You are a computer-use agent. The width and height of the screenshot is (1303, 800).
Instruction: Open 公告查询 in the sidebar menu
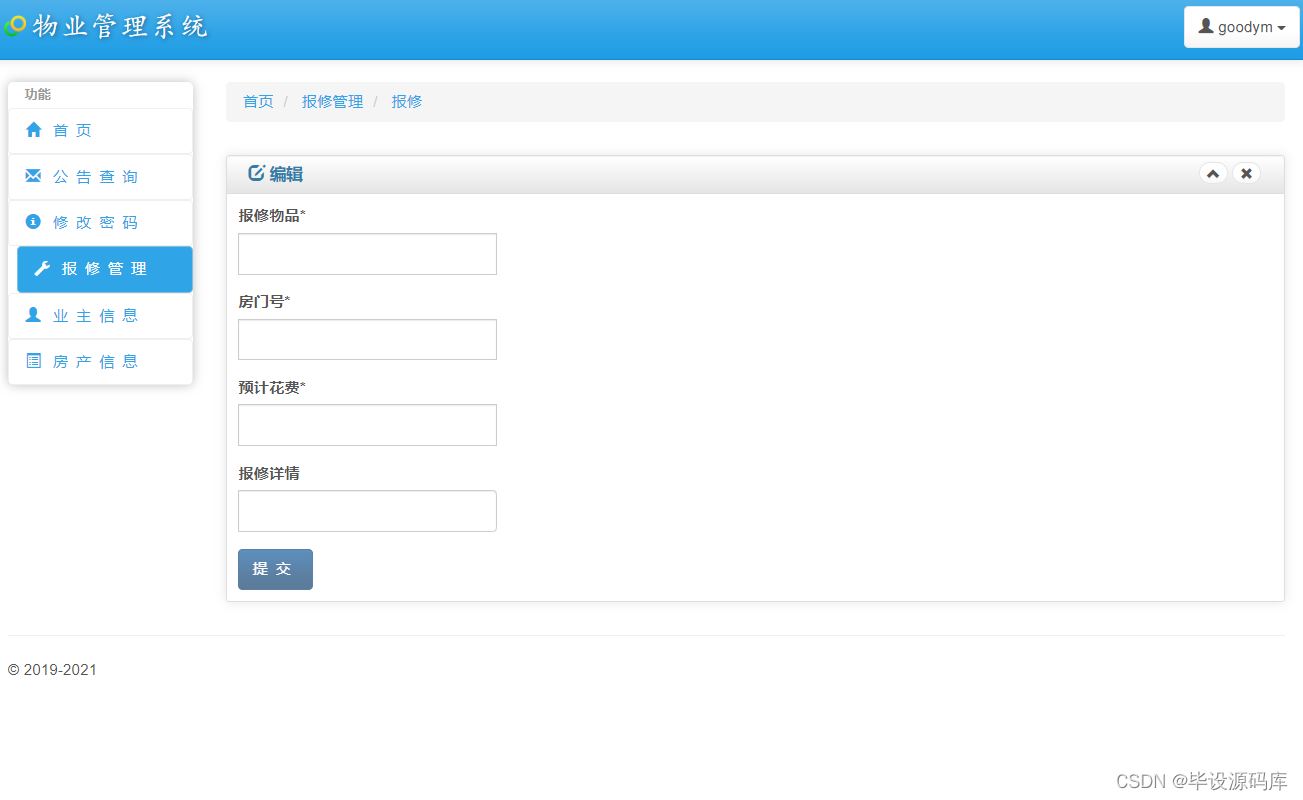[100, 177]
